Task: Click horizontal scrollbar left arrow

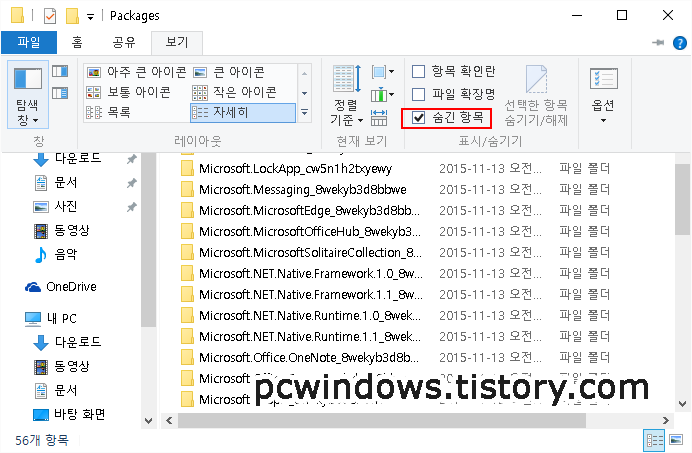Action: pos(169,421)
